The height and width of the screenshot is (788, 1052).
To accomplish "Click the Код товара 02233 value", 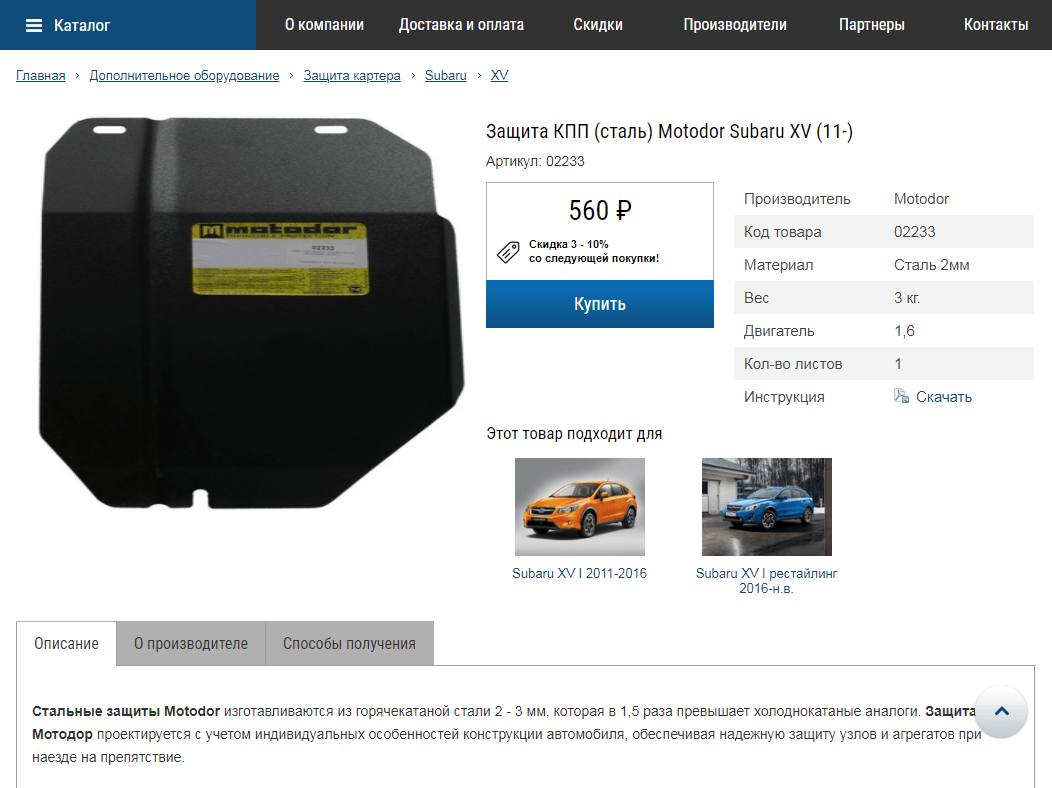I will [914, 232].
